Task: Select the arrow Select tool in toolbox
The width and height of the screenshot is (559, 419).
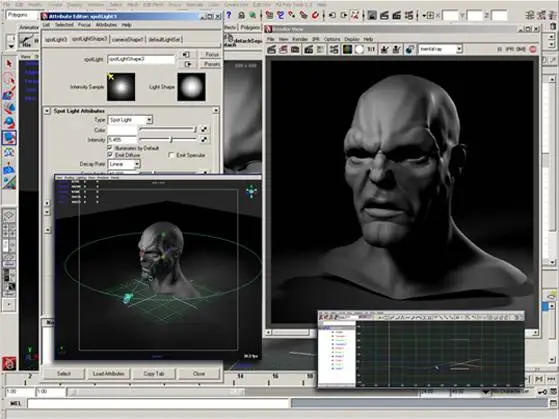Action: (x=9, y=63)
